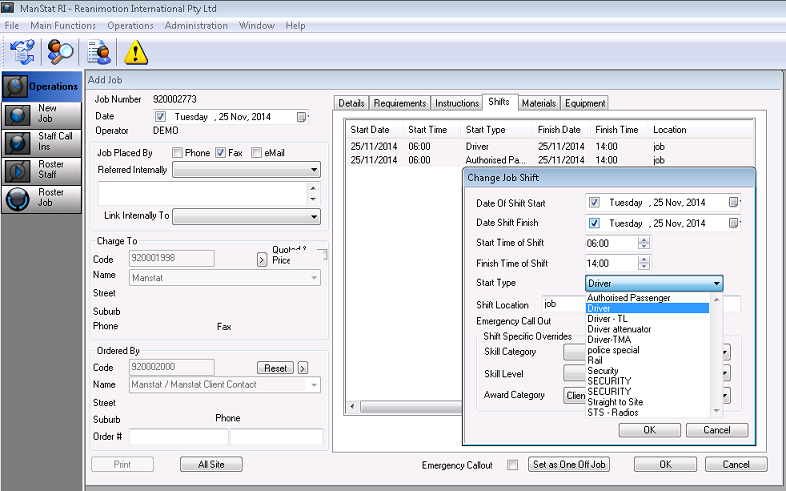Click the ManStat RI title bar app icon
Viewport: 786px width, 491px height.
click(7, 8)
